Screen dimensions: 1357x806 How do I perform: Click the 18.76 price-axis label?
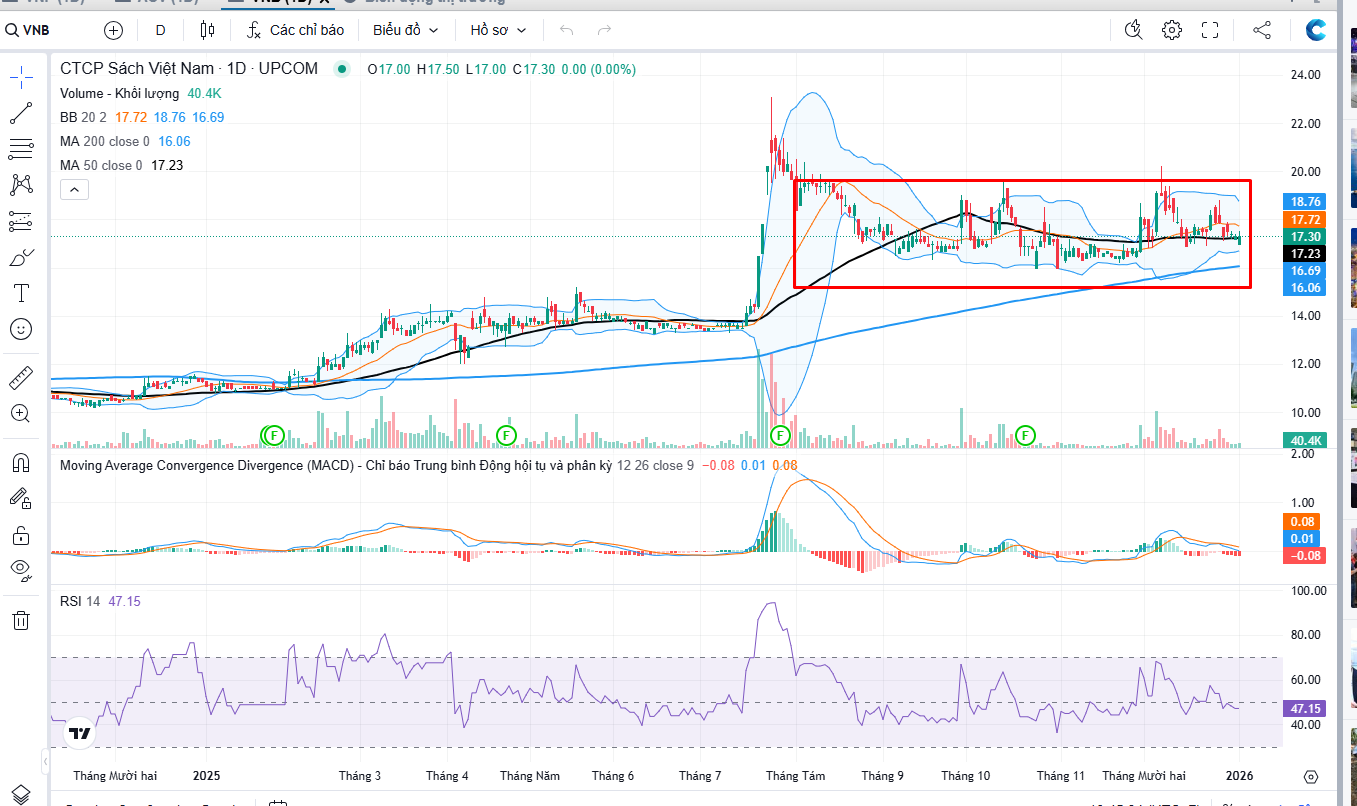pyautogui.click(x=1306, y=201)
